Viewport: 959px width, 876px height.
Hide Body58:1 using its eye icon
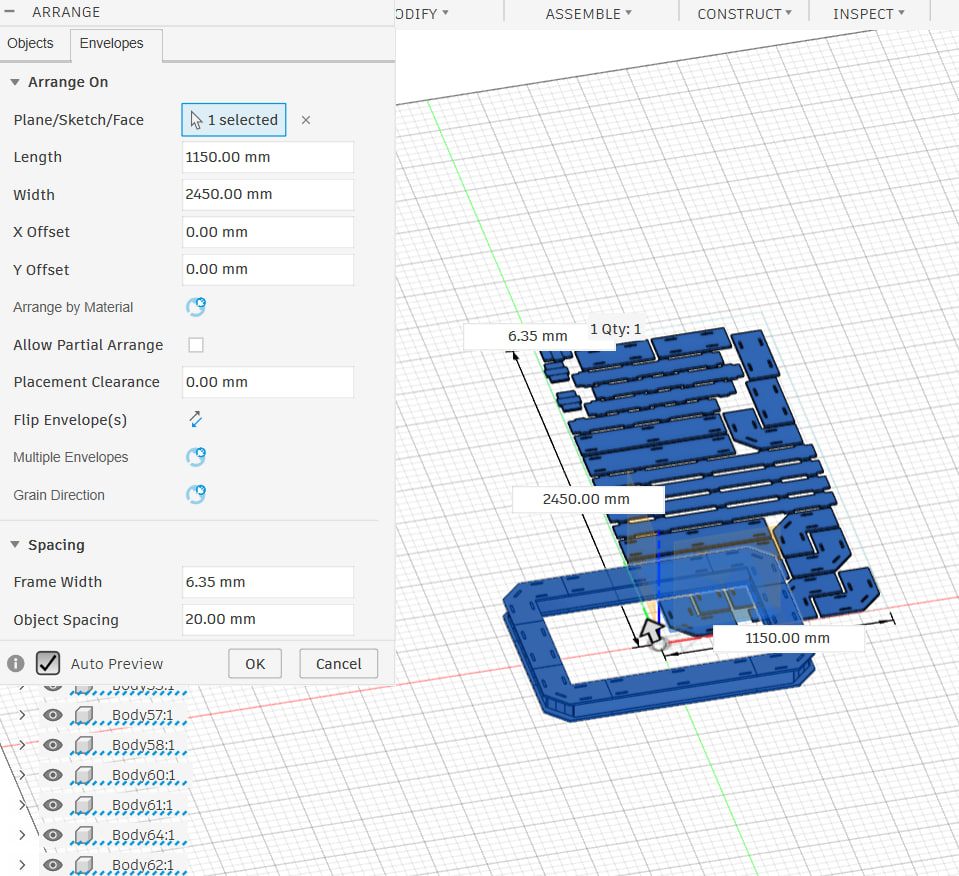tap(53, 744)
